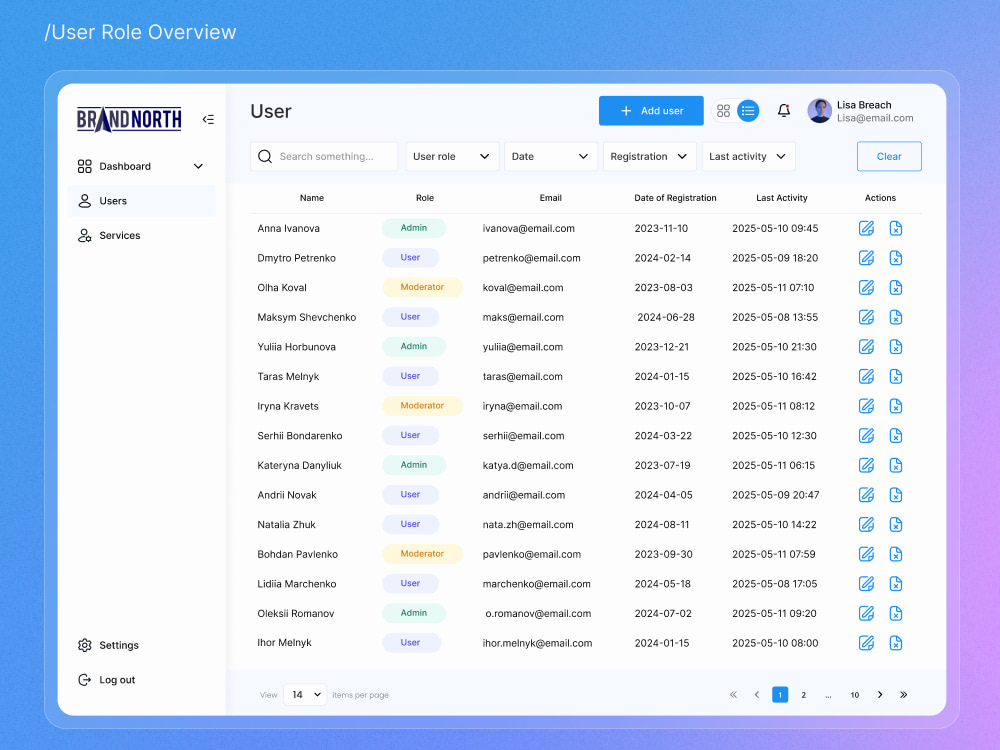The image size is (1000, 750).
Task: Edit Anna Ivanova's record
Action: (866, 228)
